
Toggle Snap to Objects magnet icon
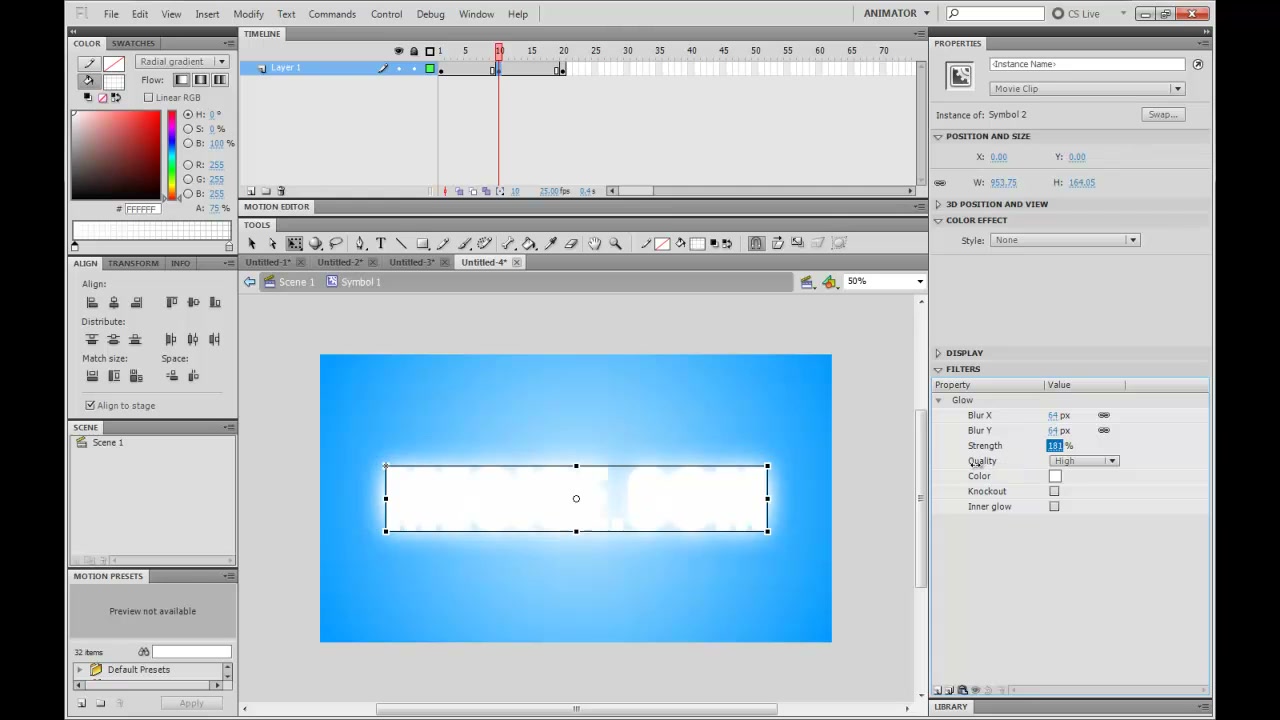click(x=757, y=243)
